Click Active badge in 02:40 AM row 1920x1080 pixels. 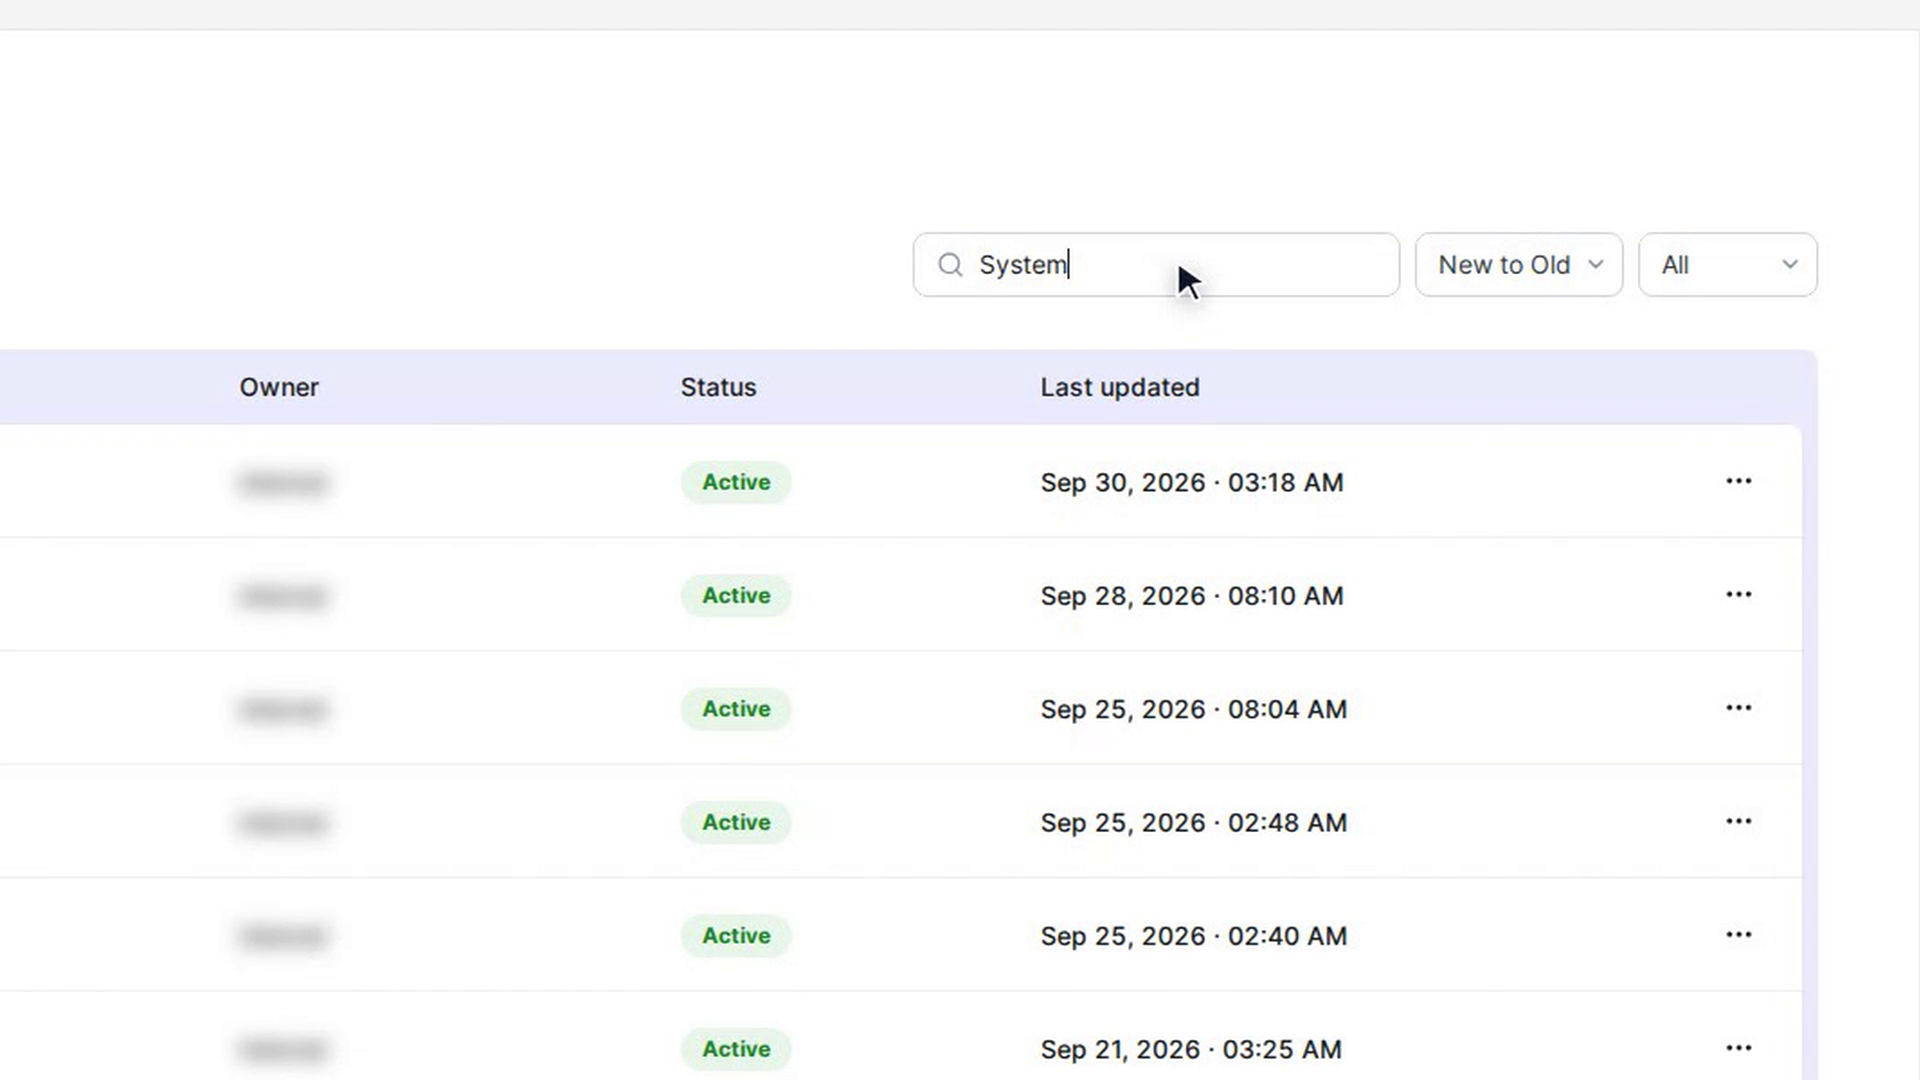[x=736, y=936]
